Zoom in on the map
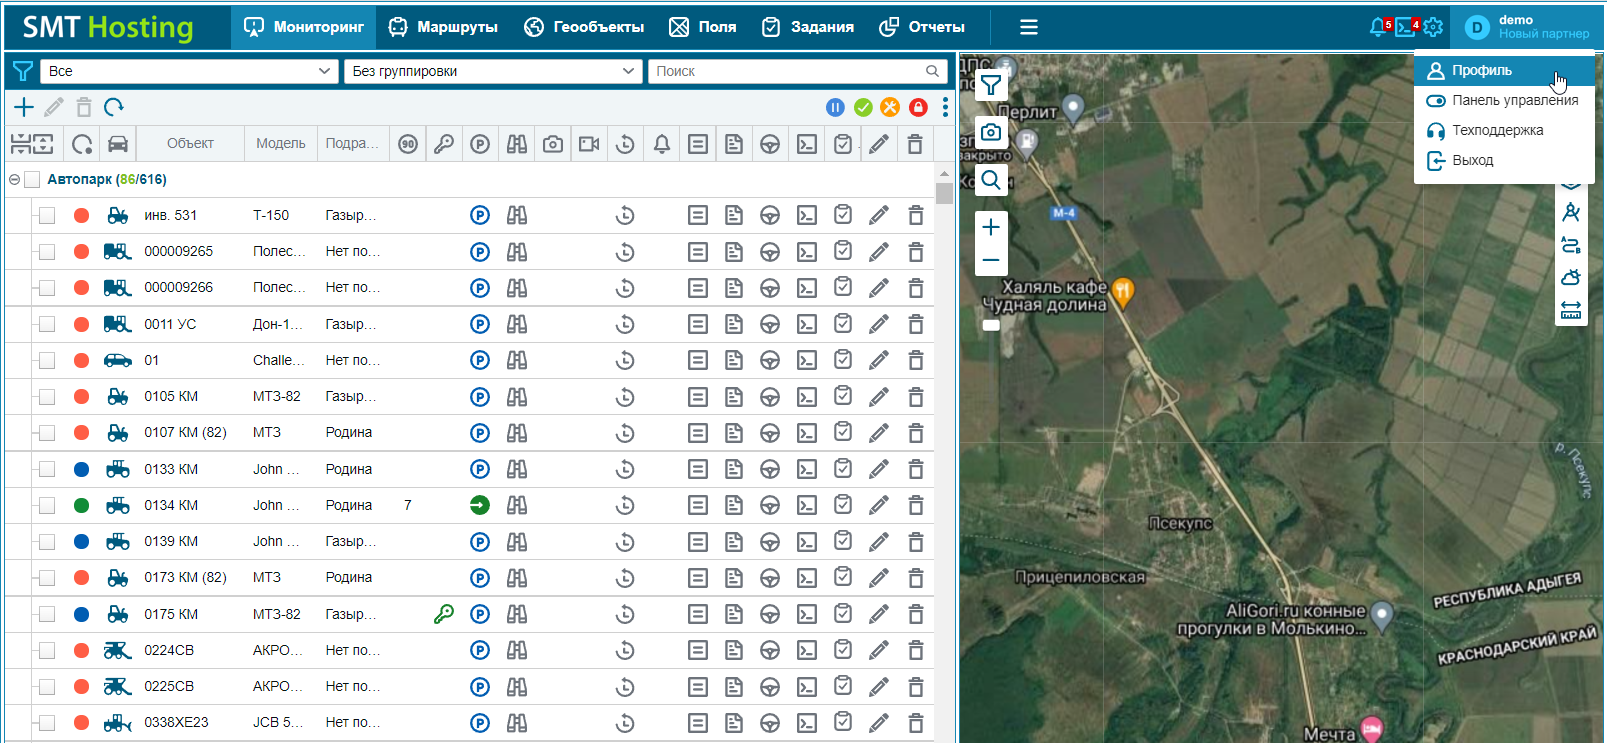Image resolution: width=1607 pixels, height=743 pixels. point(991,227)
